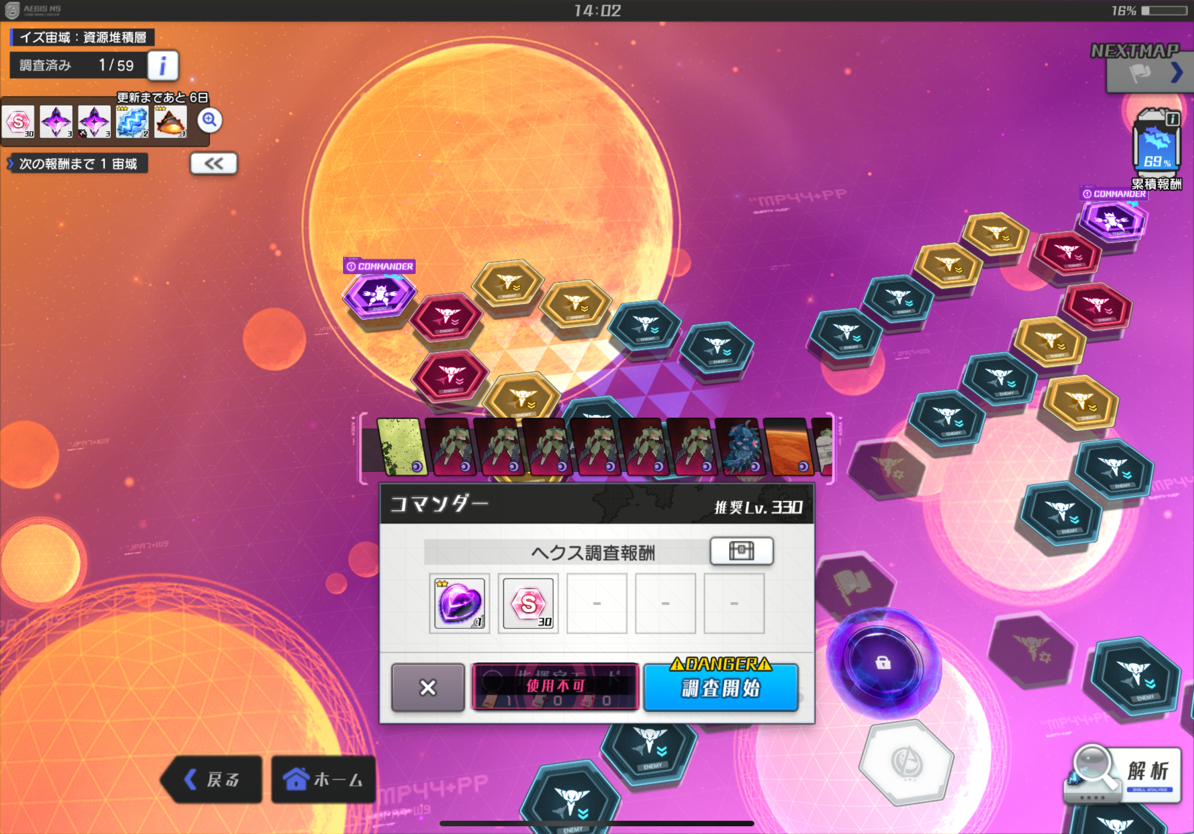Tap the 調査済み 1/59 counter
1194x834 pixels.
point(77,66)
